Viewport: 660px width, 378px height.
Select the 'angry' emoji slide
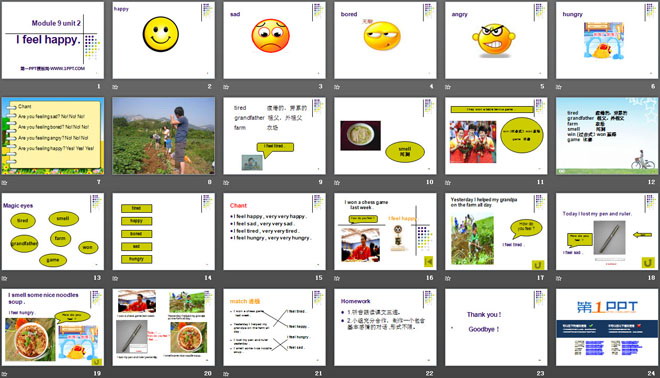(x=496, y=40)
